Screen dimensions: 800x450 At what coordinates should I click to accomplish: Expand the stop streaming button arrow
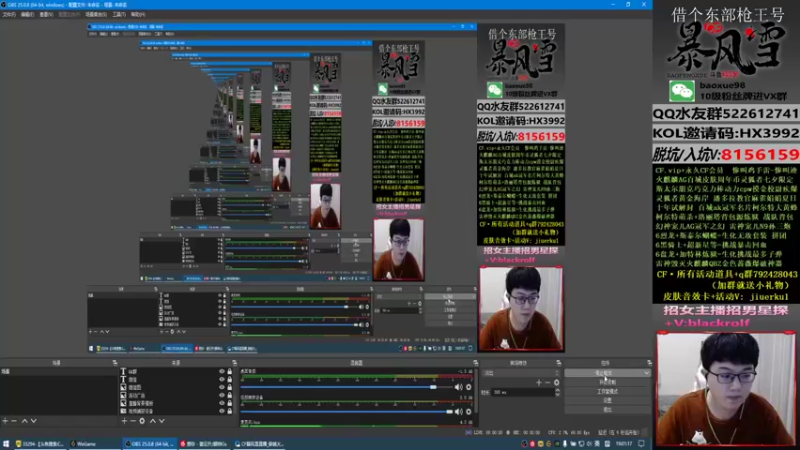click(646, 373)
